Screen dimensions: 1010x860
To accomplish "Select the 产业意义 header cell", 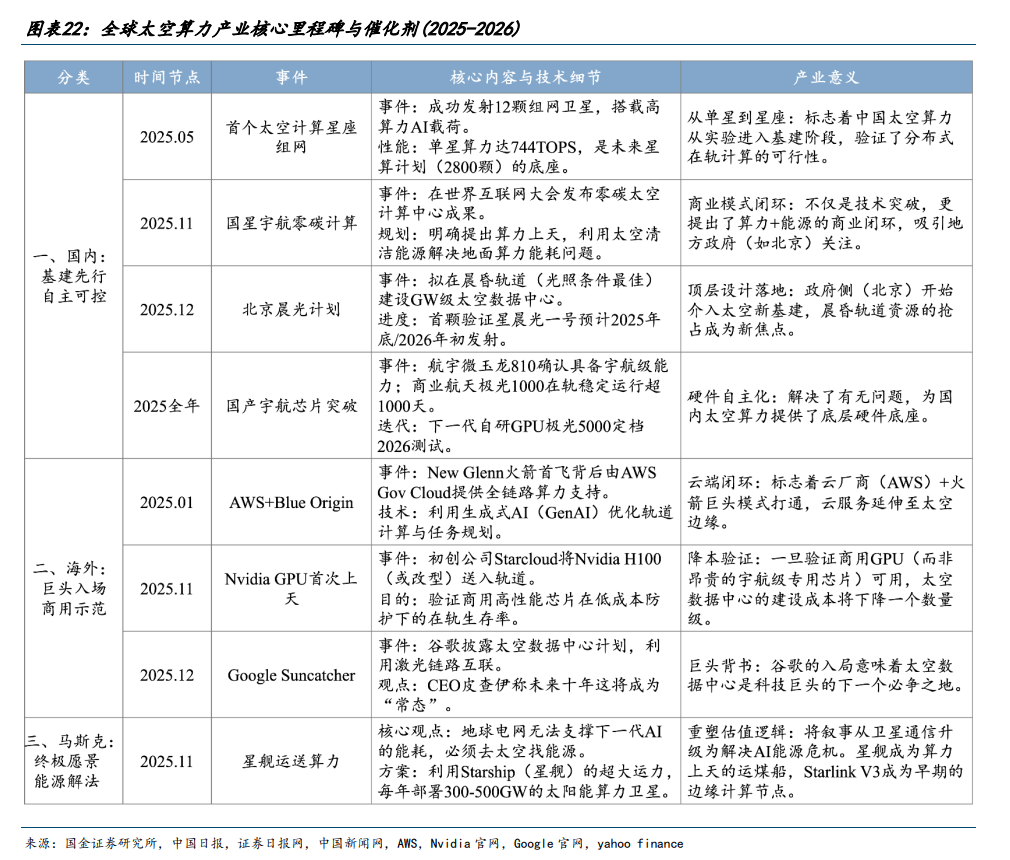I will coord(826,77).
